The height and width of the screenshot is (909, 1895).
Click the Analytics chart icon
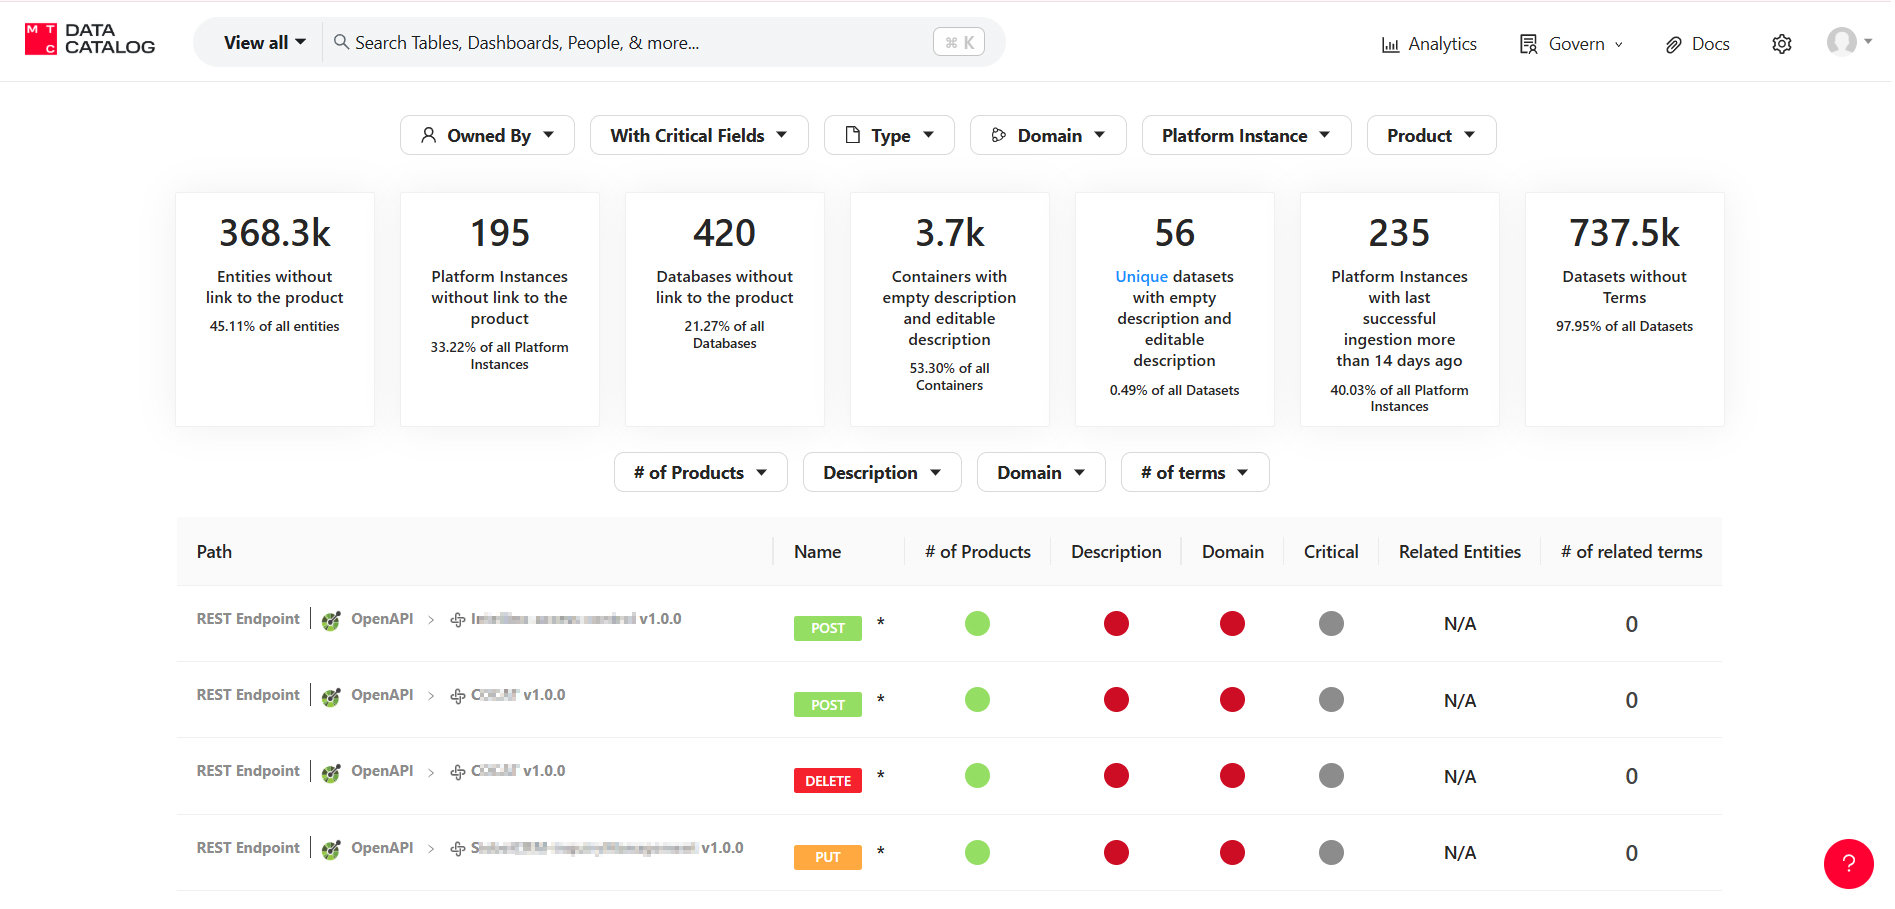click(x=1390, y=44)
